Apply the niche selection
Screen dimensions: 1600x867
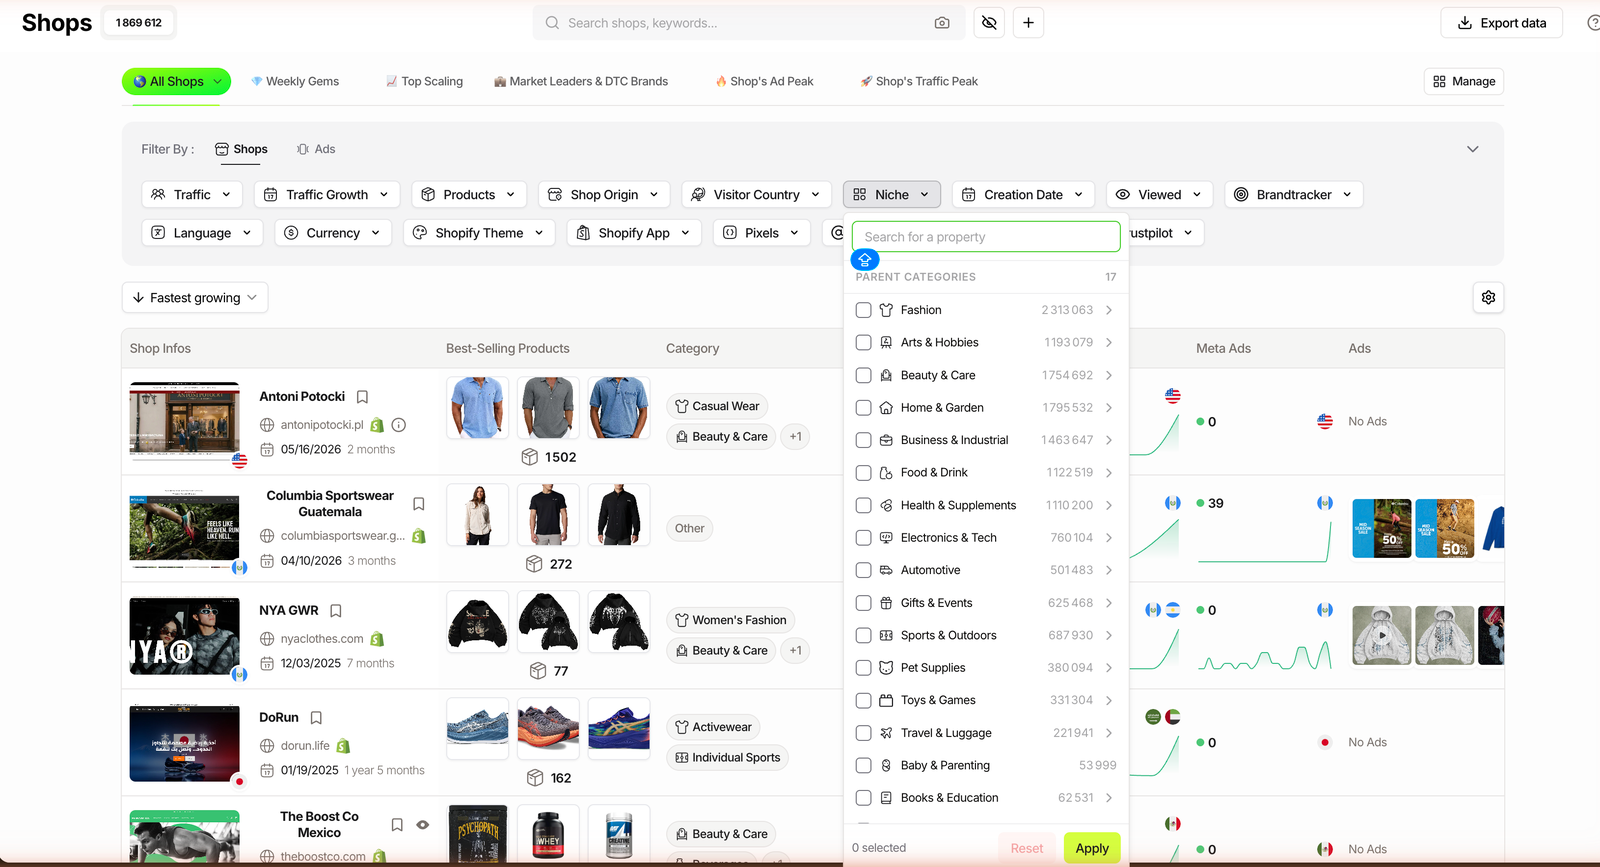[x=1092, y=848]
